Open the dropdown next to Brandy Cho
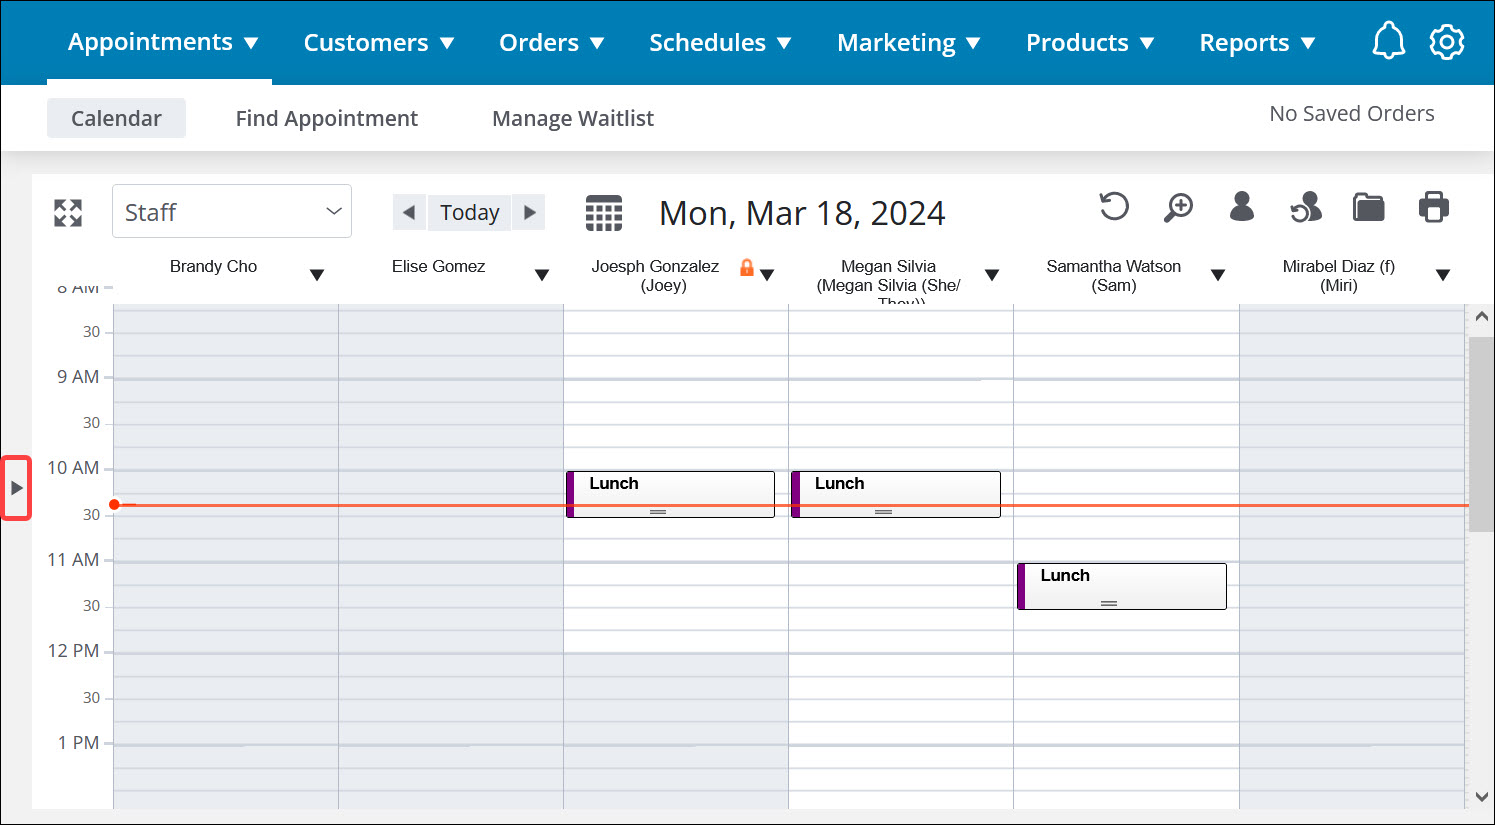The height and width of the screenshot is (825, 1495). point(317,273)
